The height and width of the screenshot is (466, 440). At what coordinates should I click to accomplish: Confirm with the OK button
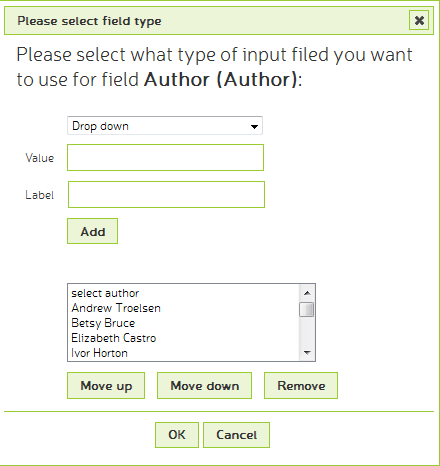pyautogui.click(x=177, y=435)
